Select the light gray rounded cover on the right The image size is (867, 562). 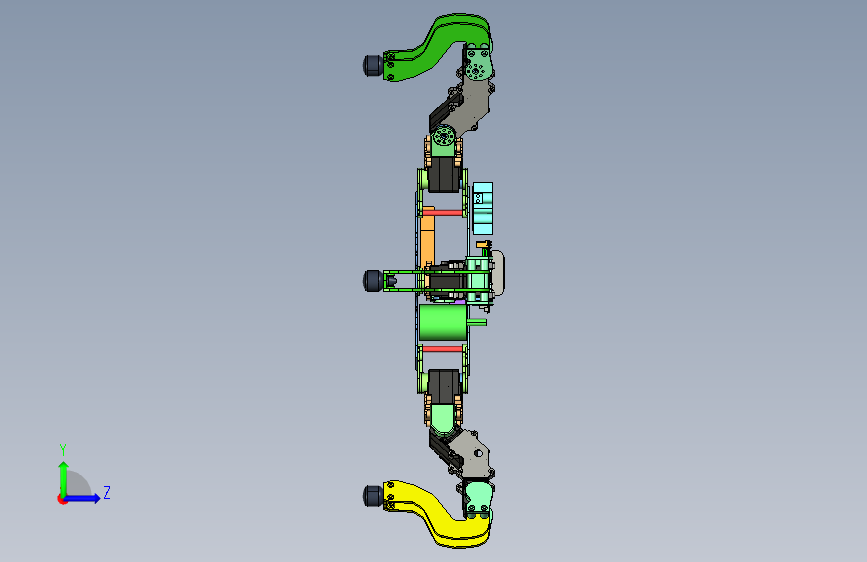[498, 273]
